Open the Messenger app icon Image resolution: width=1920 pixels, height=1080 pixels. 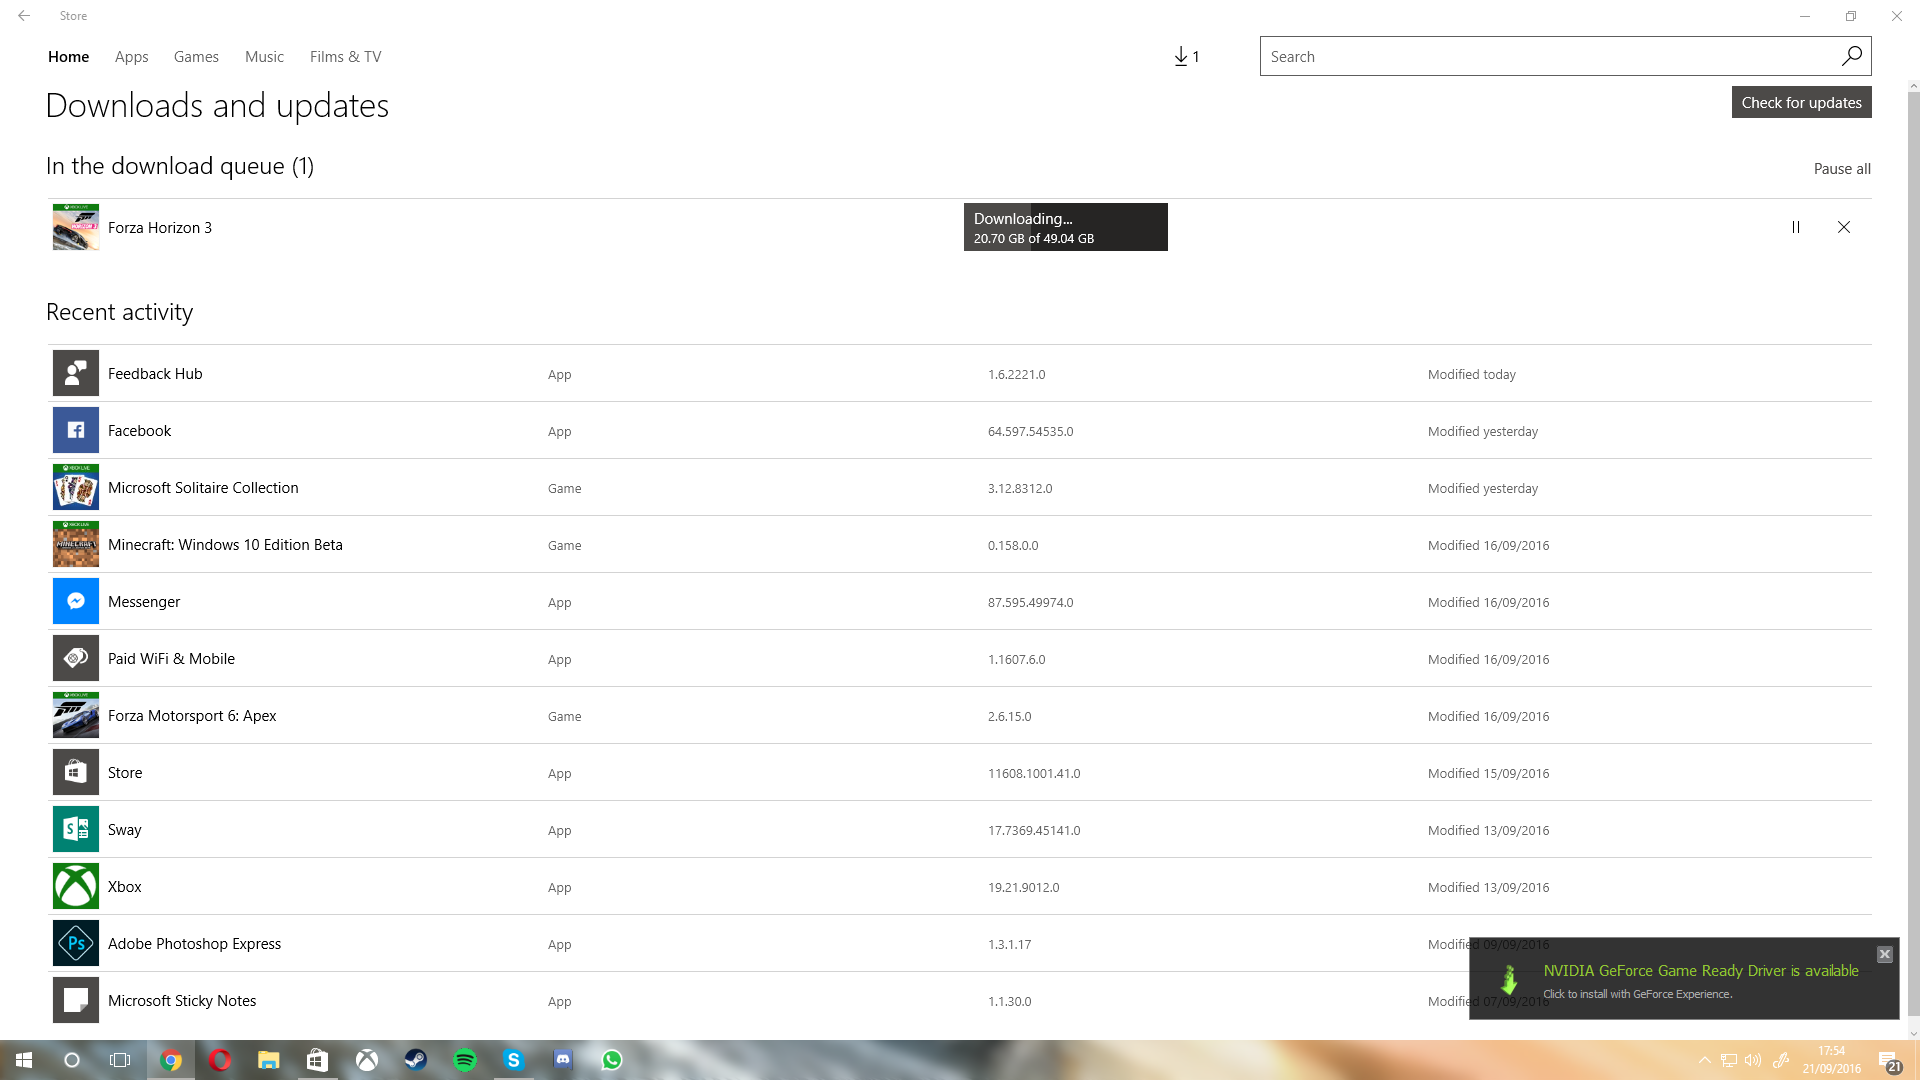click(76, 601)
